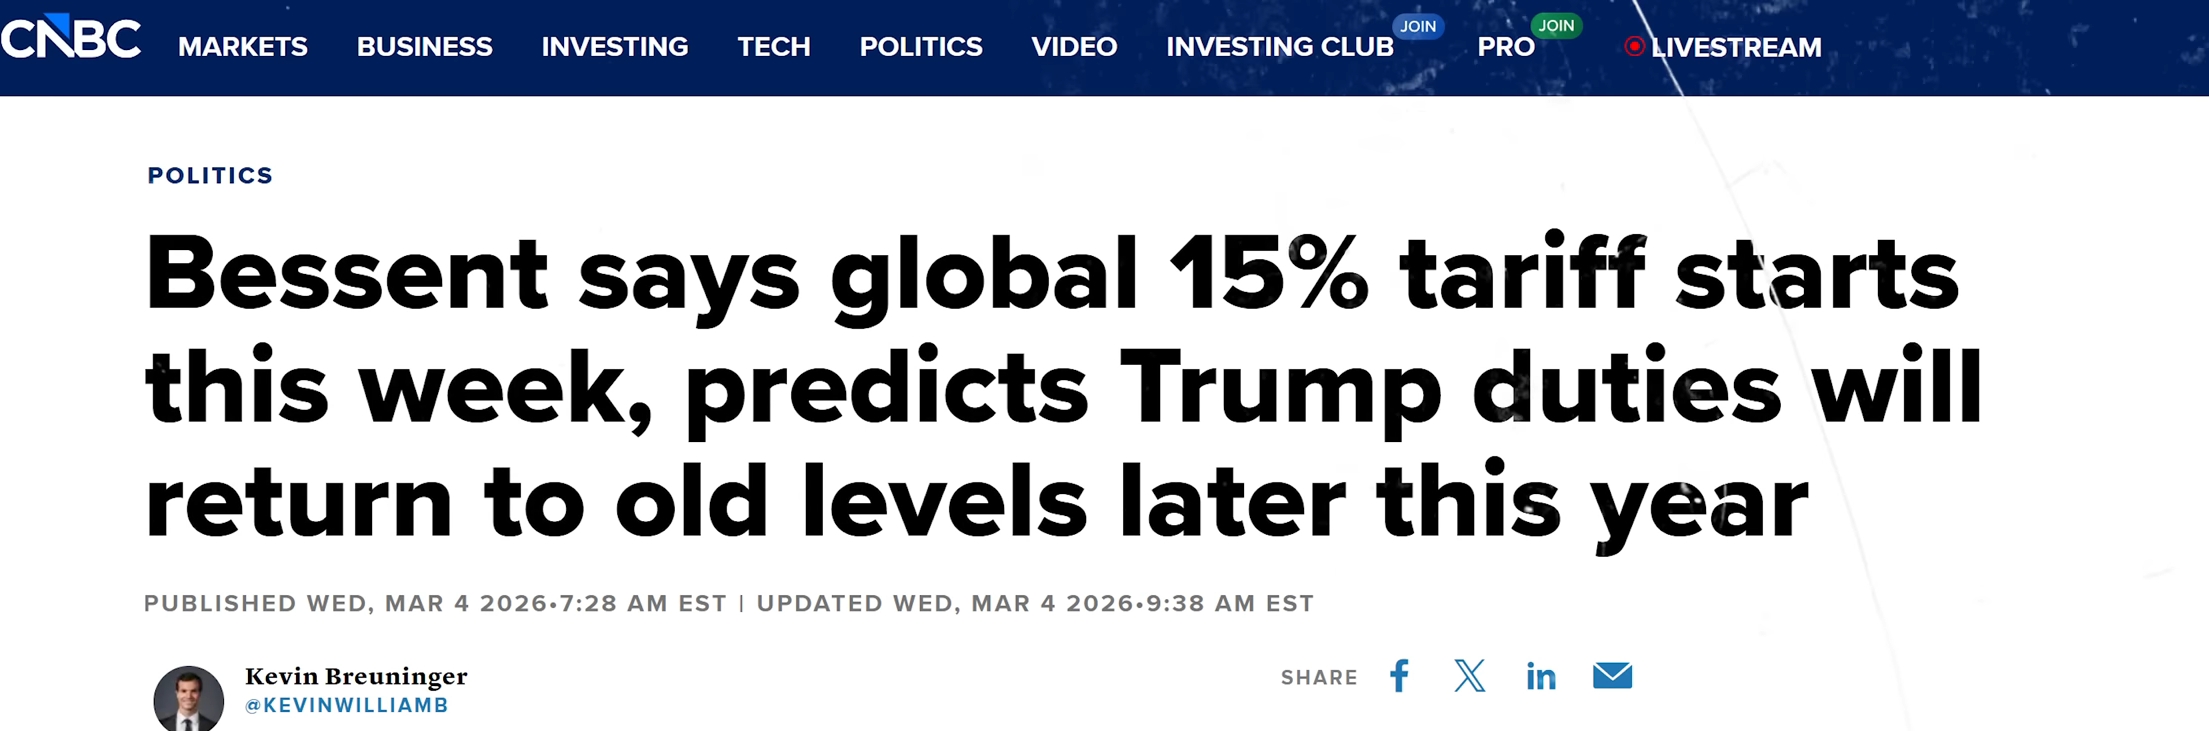This screenshot has height=731, width=2209.
Task: Share the article via email icon
Action: 1612,676
